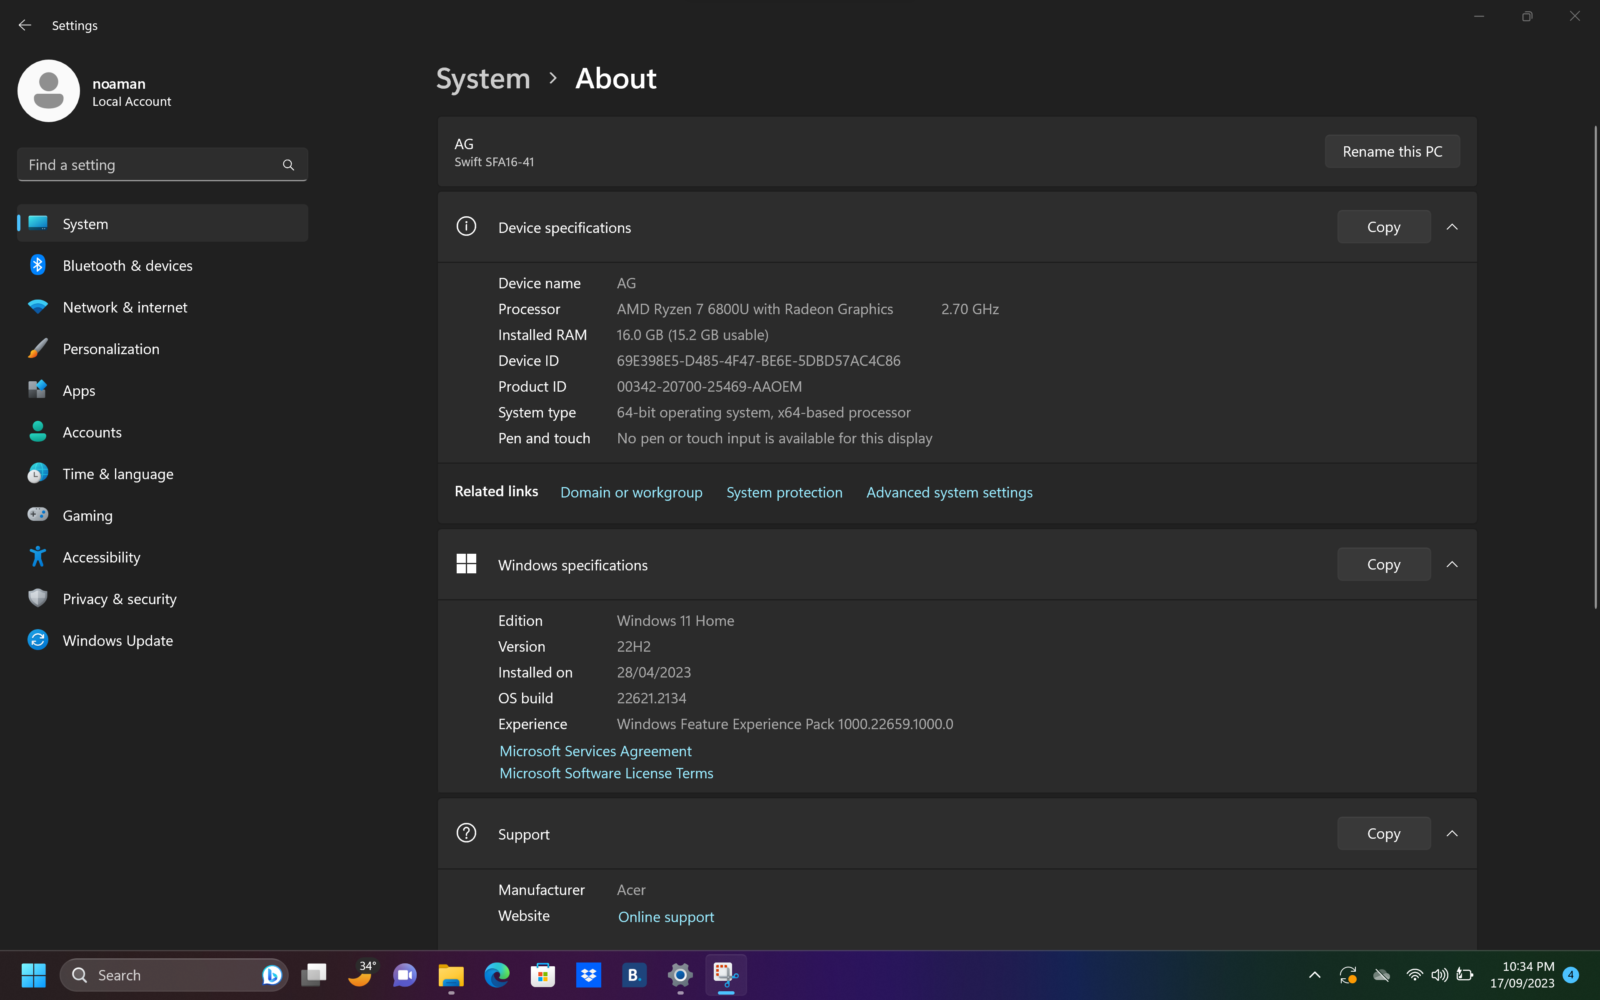Open the Online support website link
The width and height of the screenshot is (1600, 1000).
(x=666, y=917)
